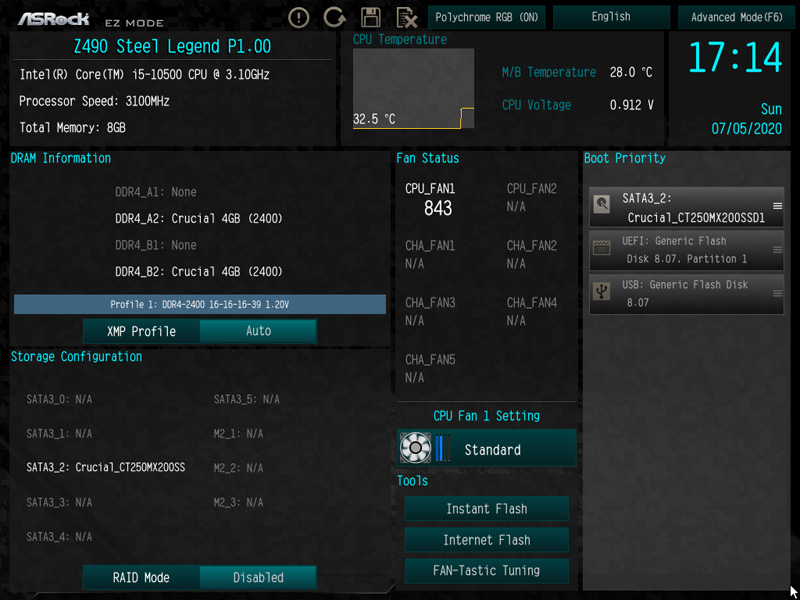Click DDR4_A1: None slot entry
This screenshot has height=600, width=800.
(x=156, y=192)
